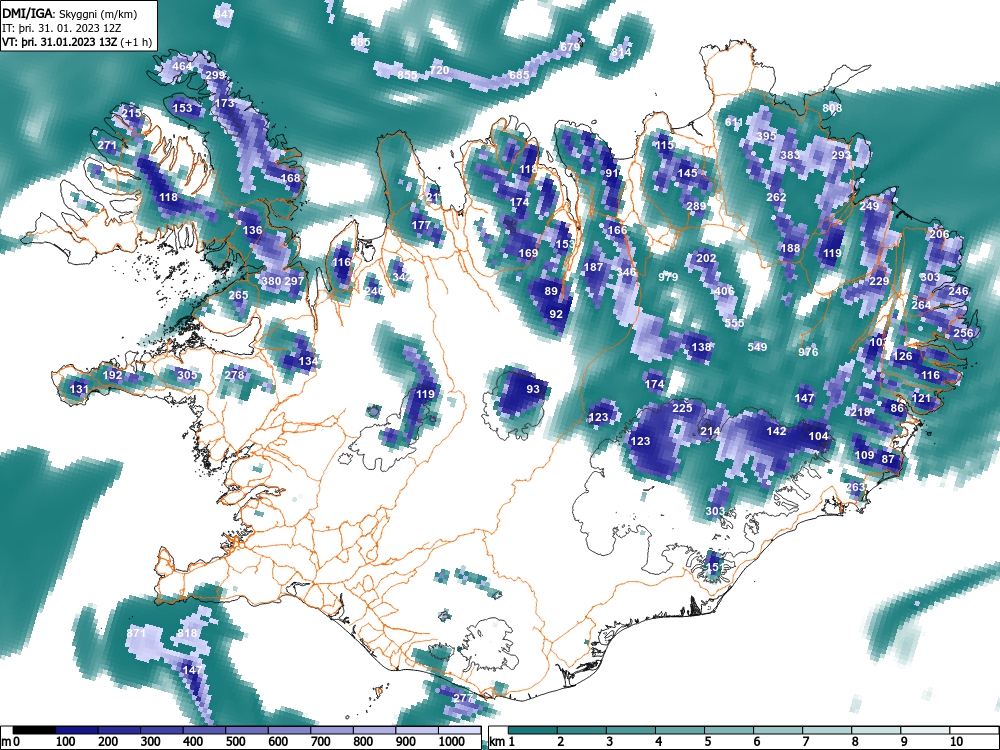Click the 'km' unit label of the legend
The height and width of the screenshot is (750, 1000).
(498, 742)
